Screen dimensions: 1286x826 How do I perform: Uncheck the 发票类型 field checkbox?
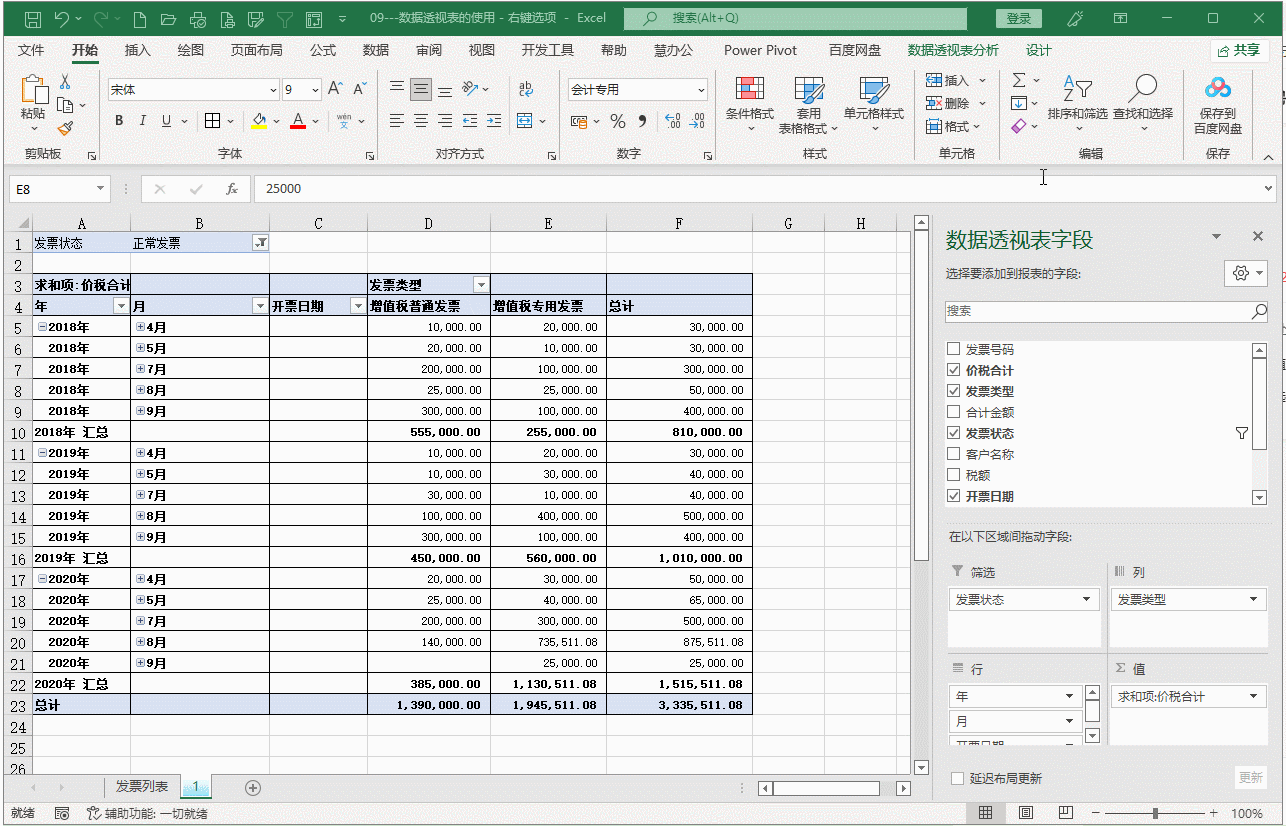click(x=953, y=391)
